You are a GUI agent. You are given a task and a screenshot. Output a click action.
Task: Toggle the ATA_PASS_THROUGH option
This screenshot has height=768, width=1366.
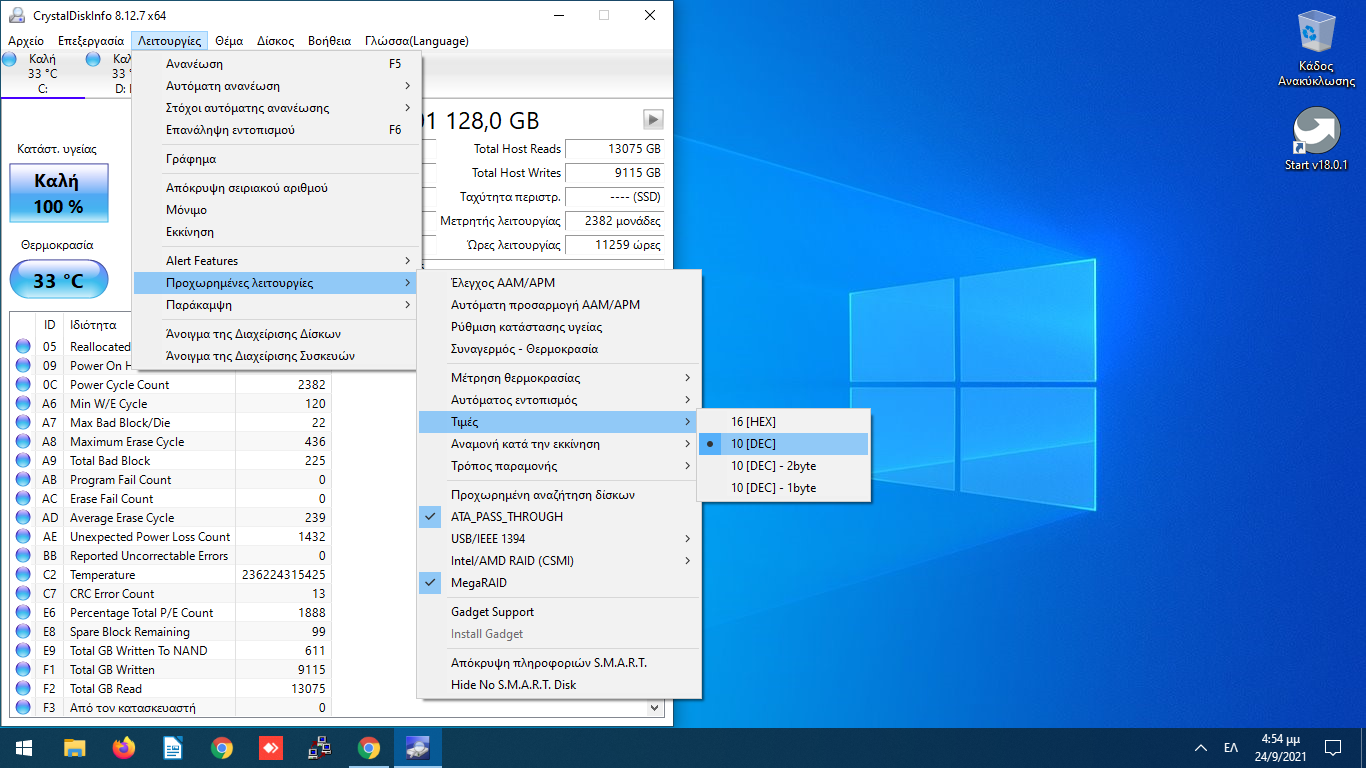pyautogui.click(x=559, y=517)
